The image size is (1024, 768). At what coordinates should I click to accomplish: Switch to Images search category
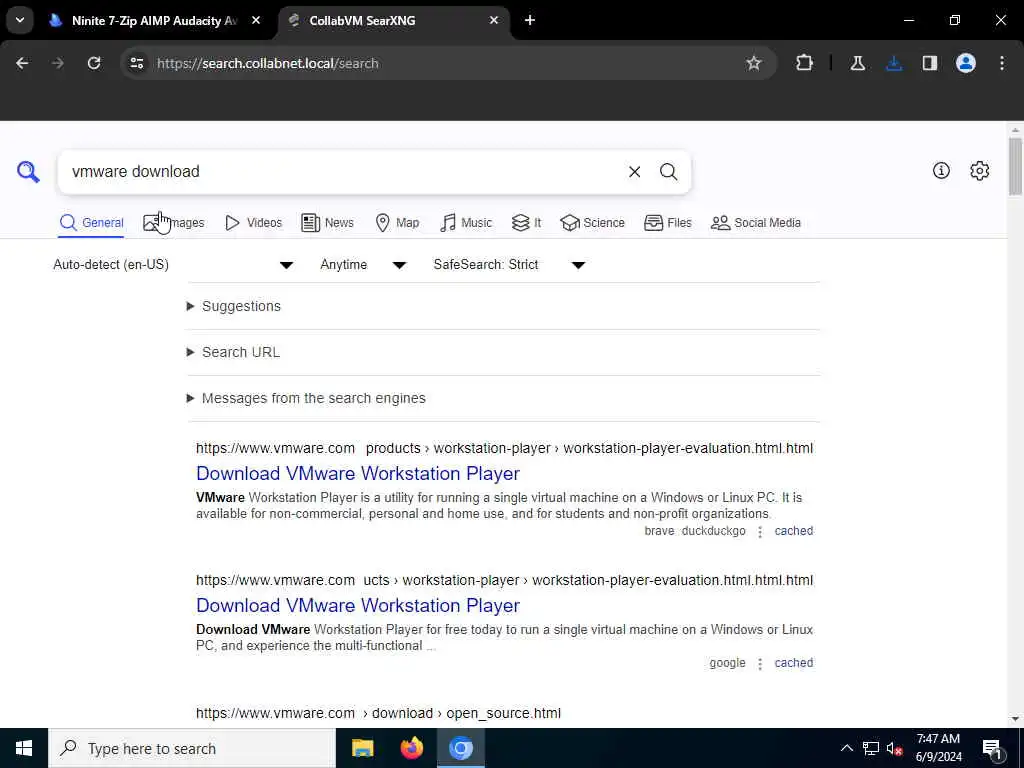click(174, 223)
